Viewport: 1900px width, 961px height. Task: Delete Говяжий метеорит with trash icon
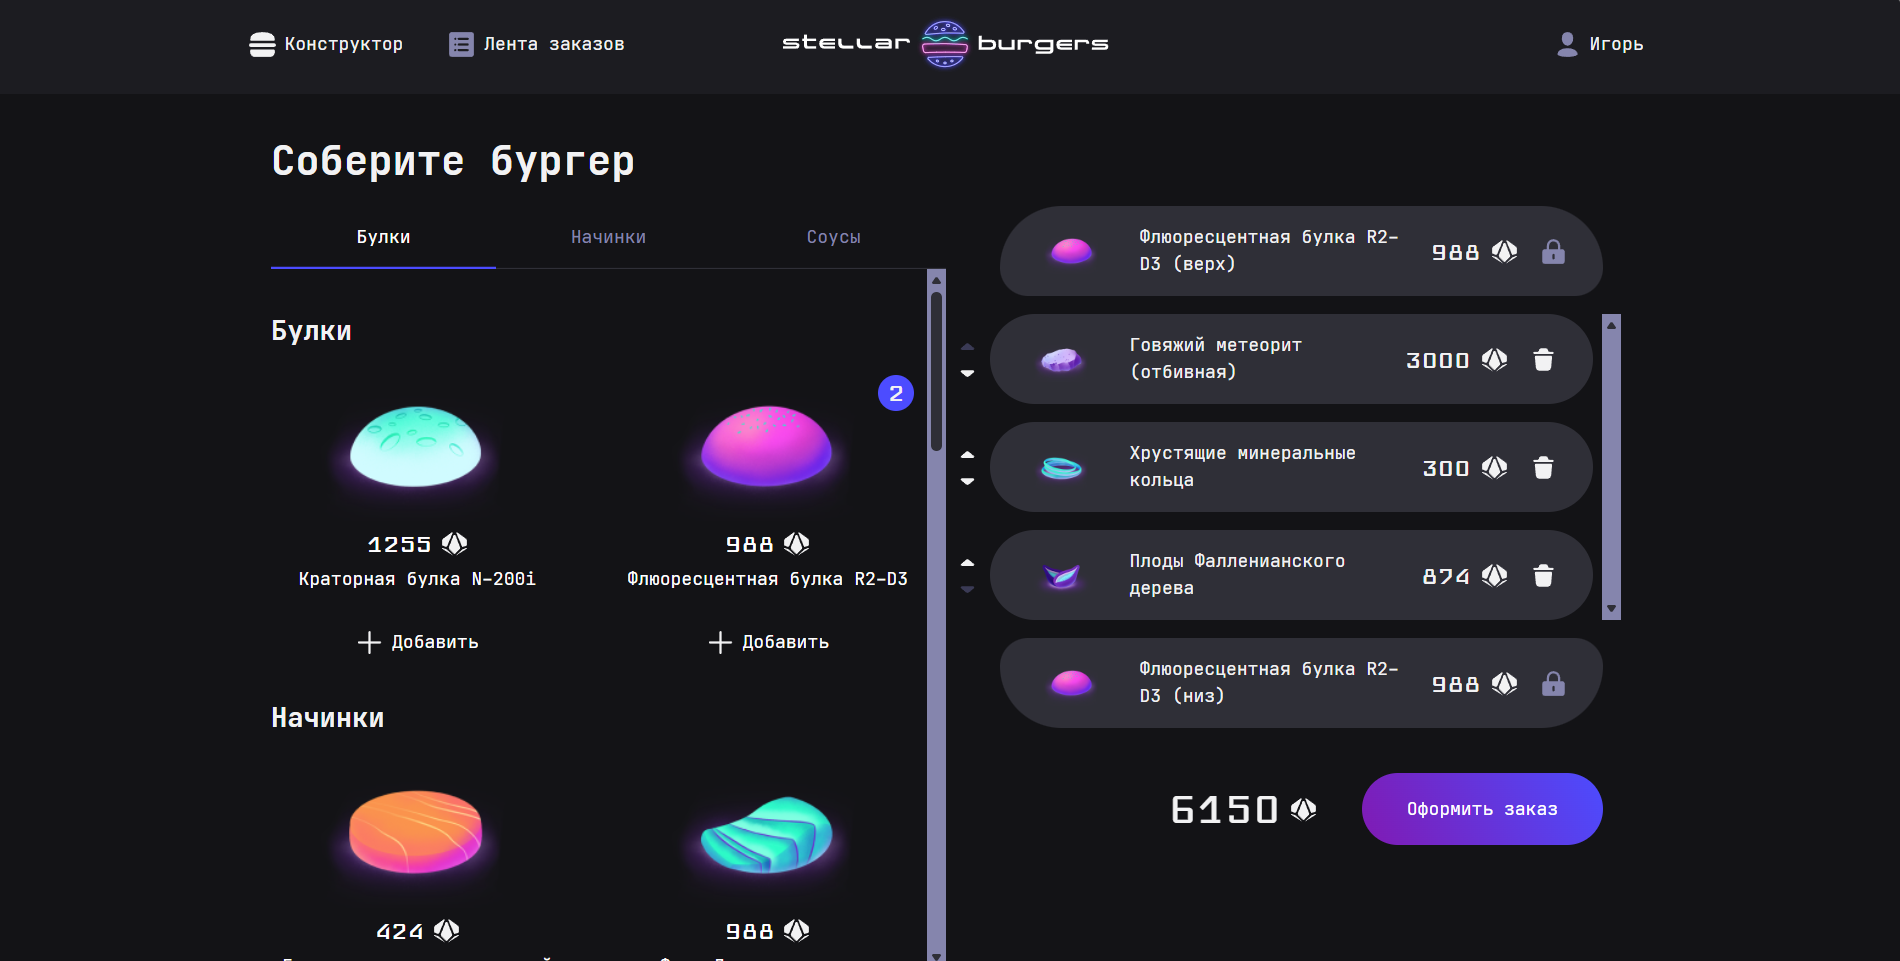pos(1544,360)
